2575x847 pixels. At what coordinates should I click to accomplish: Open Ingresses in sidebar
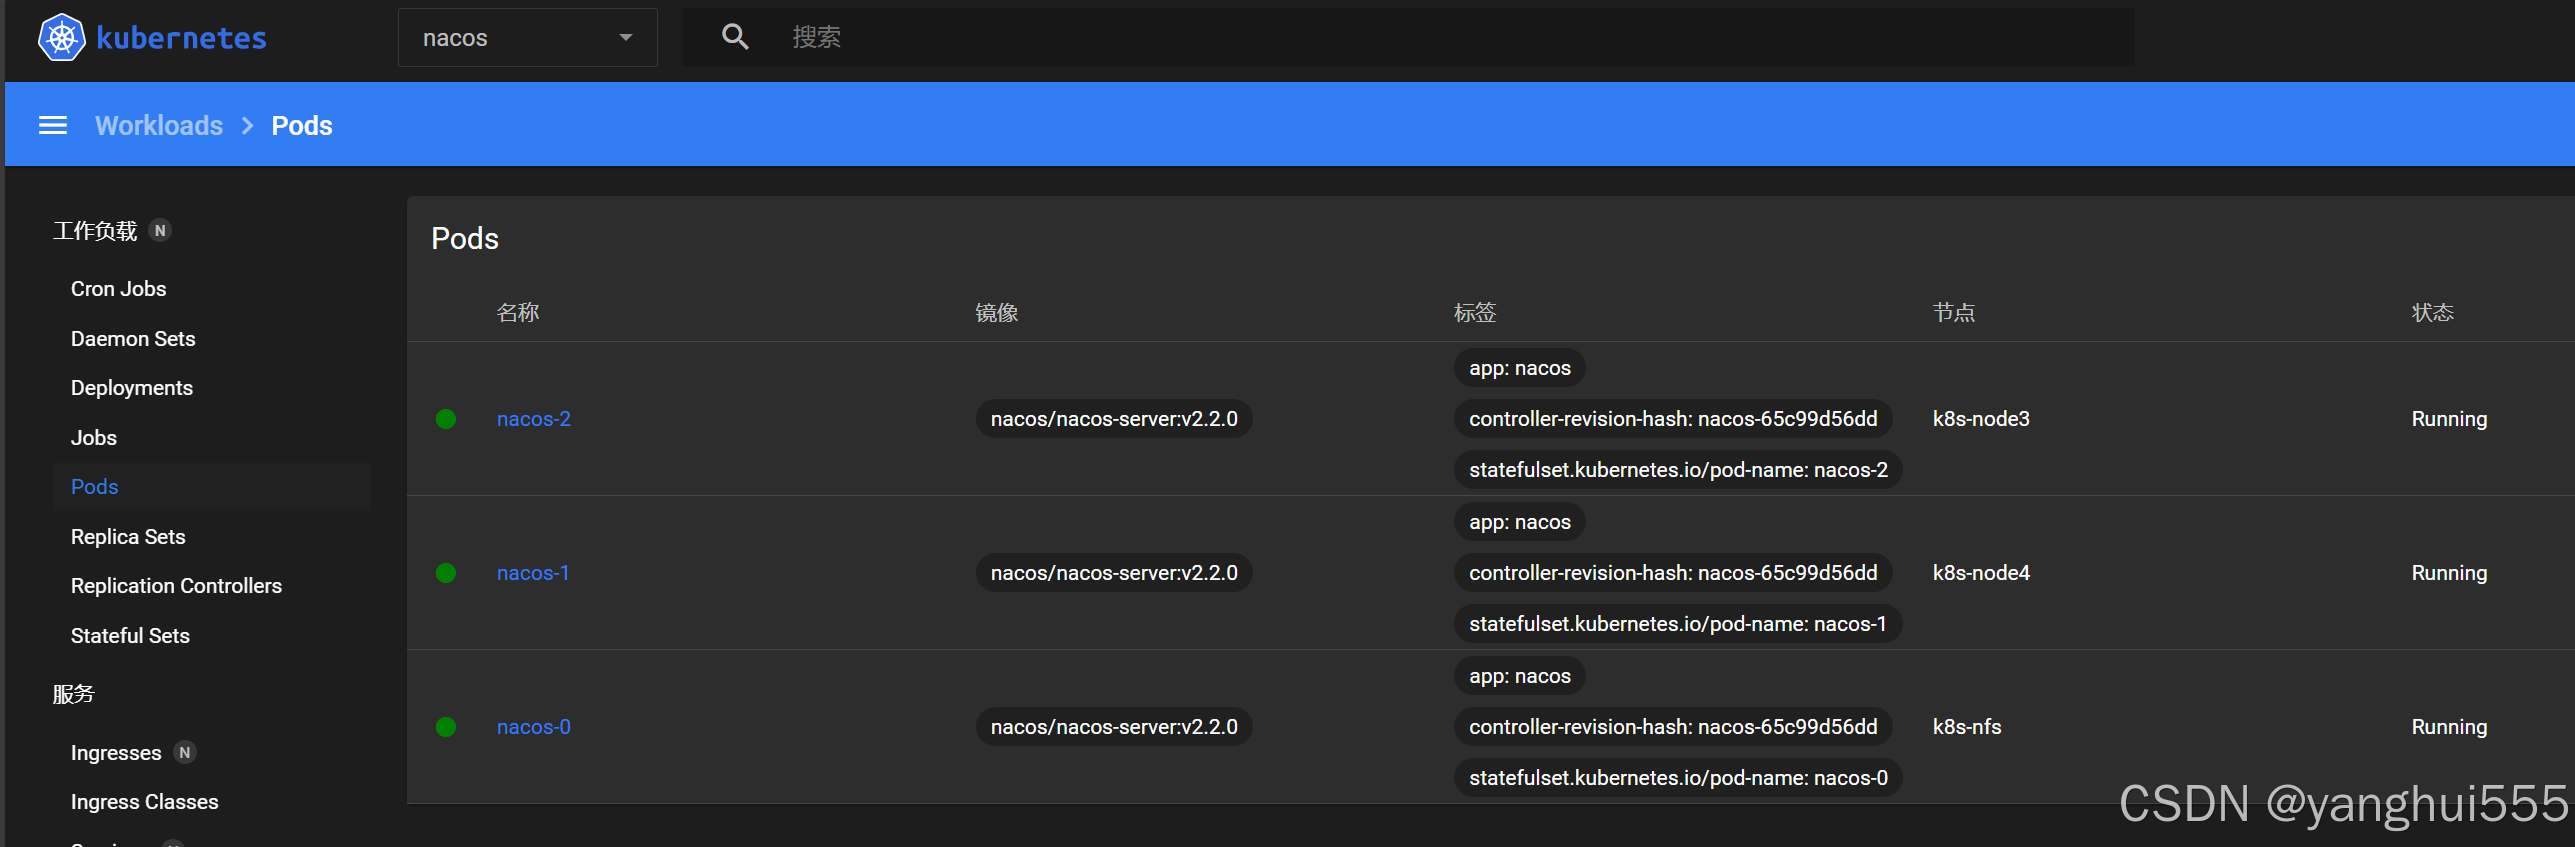(116, 753)
